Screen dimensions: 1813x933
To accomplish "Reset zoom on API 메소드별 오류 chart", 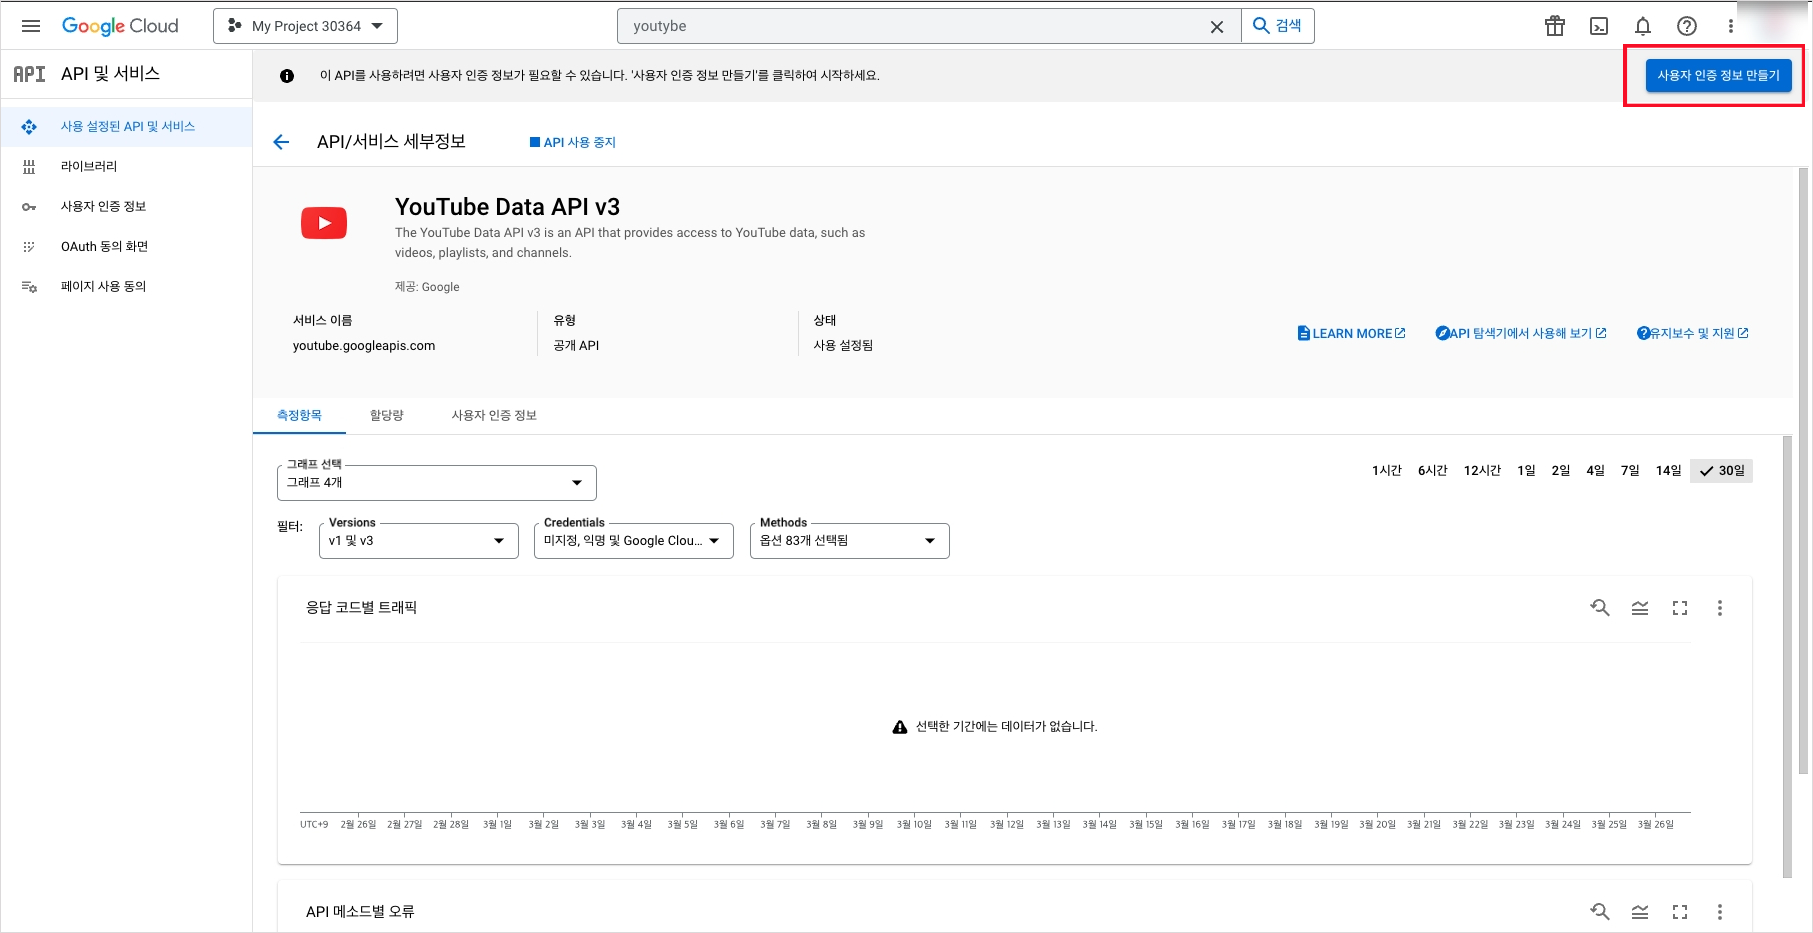I will click(1600, 912).
